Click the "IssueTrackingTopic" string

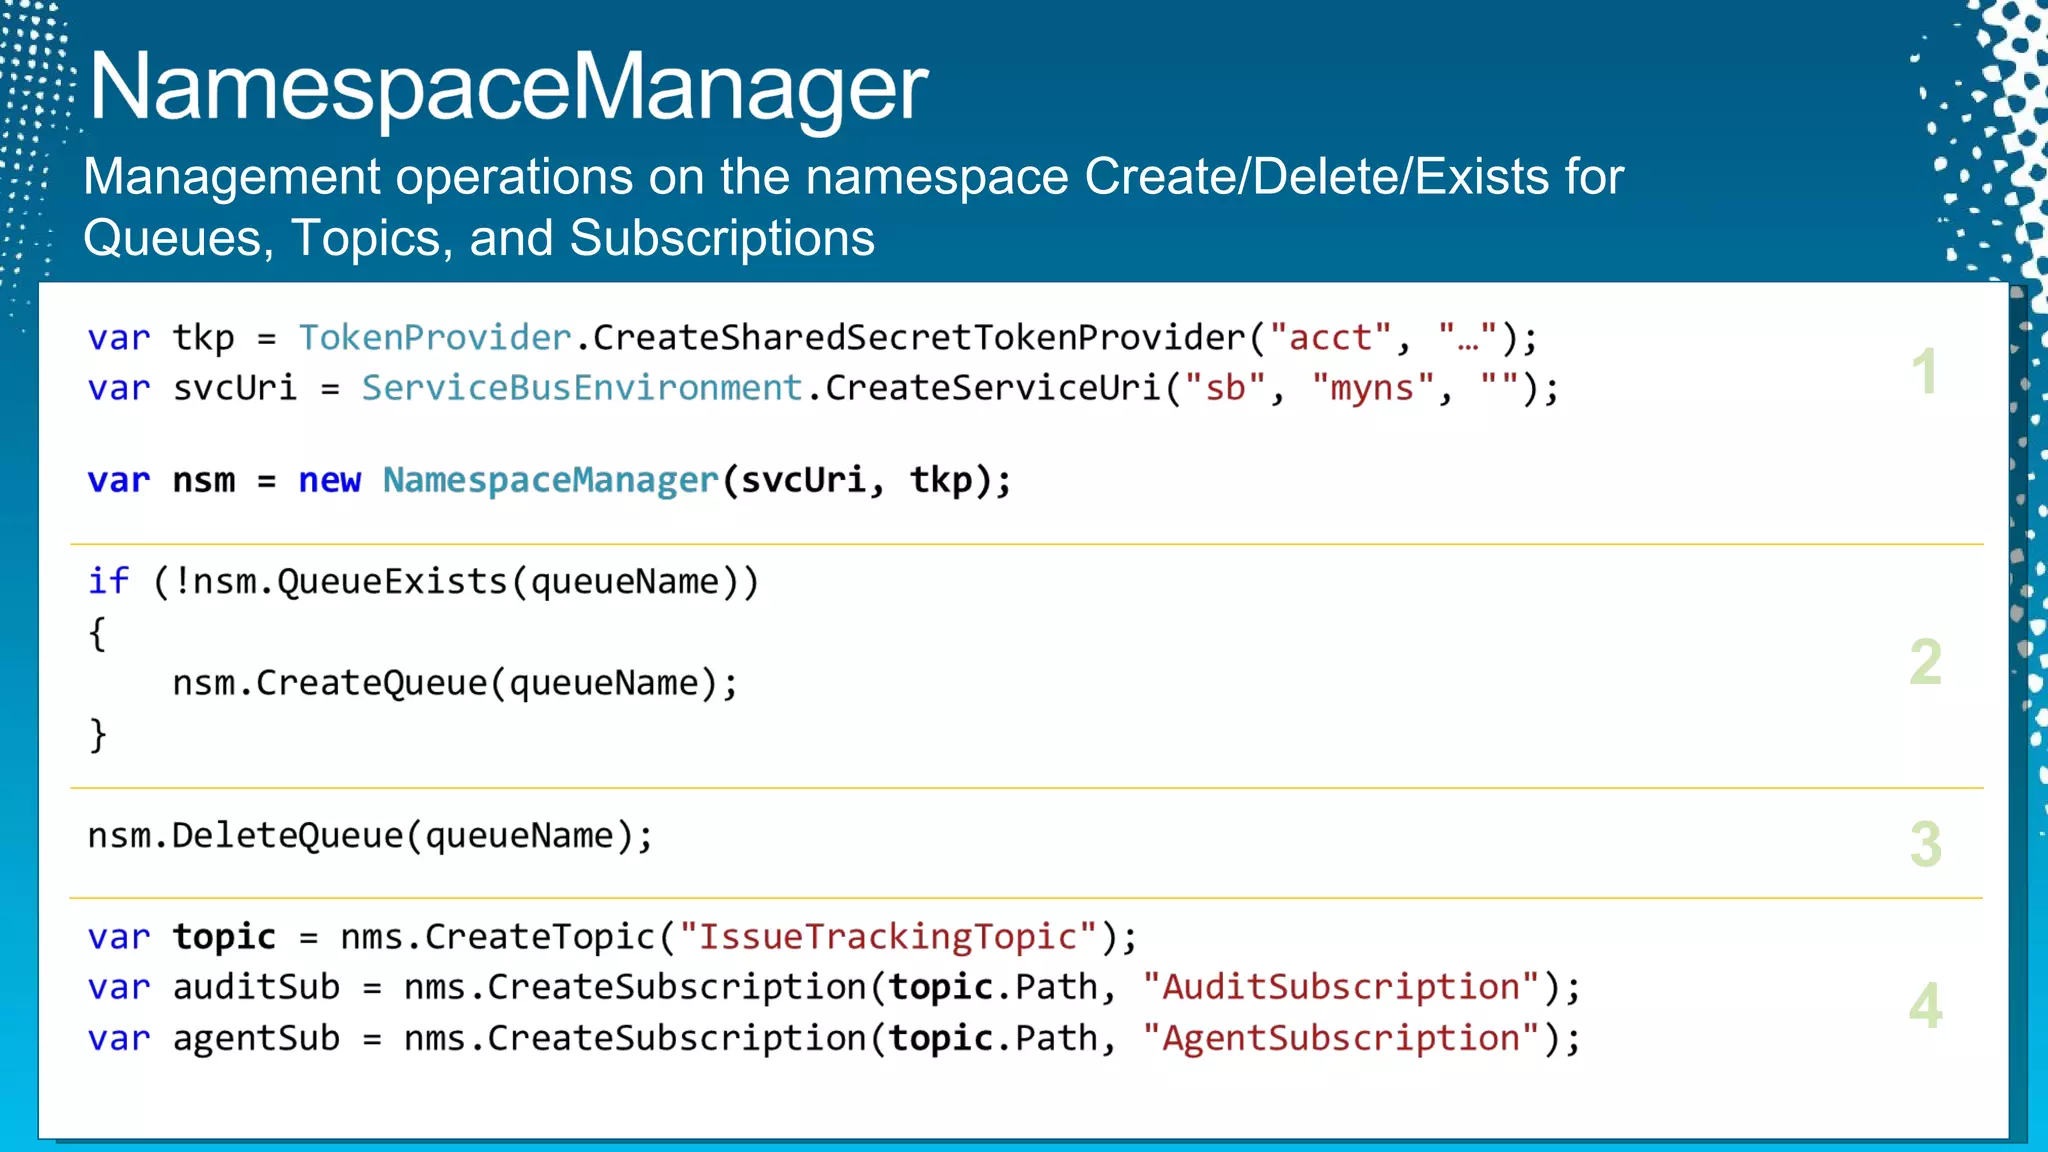pos(887,937)
